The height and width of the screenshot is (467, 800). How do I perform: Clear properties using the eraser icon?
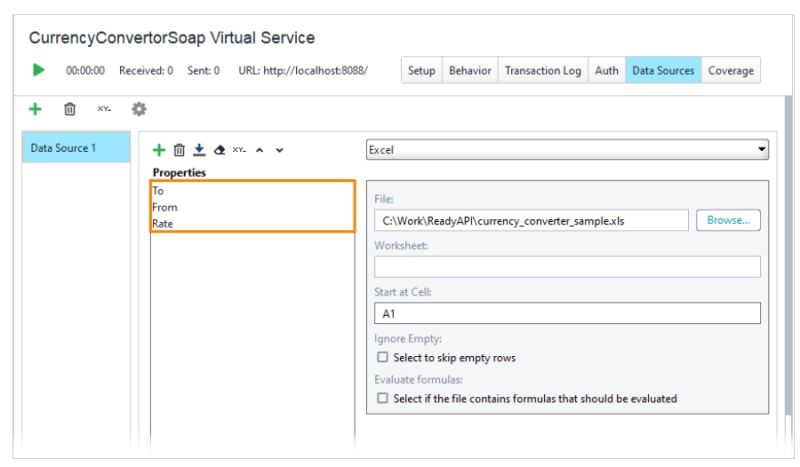point(219,150)
